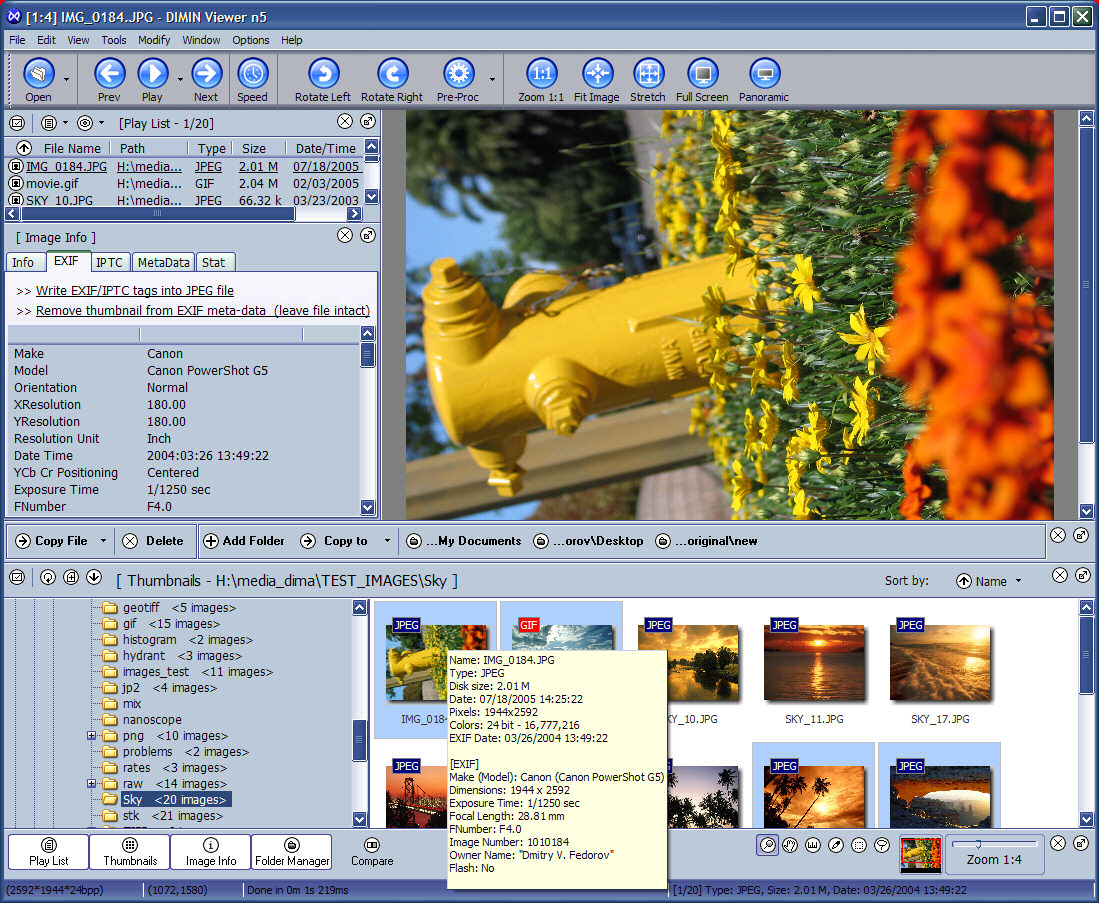Open the histogram tool icon
The image size is (1099, 903).
[812, 845]
